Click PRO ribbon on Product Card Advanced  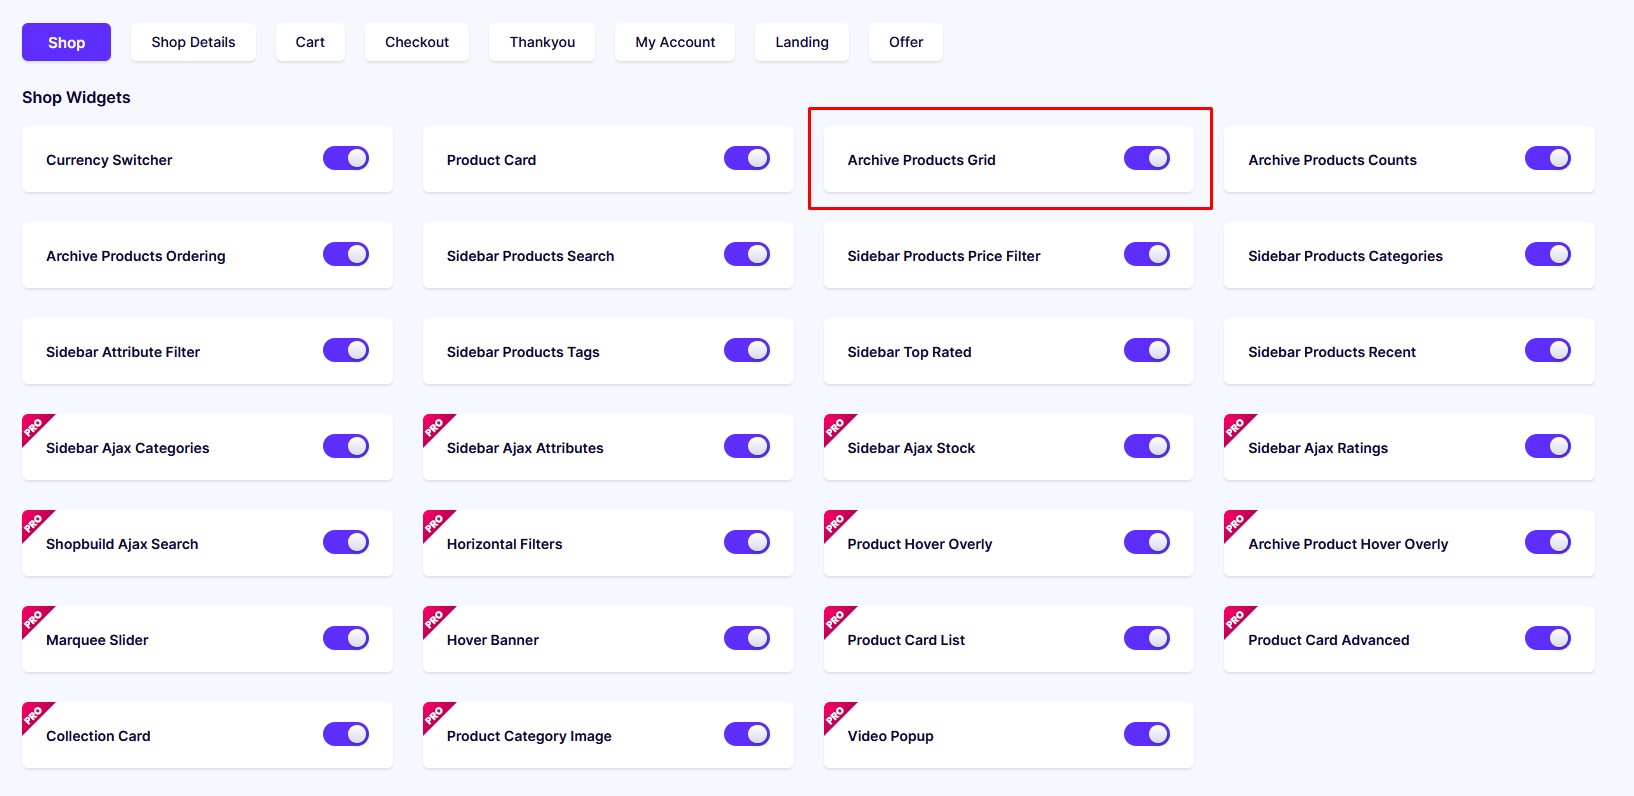coord(1237,619)
